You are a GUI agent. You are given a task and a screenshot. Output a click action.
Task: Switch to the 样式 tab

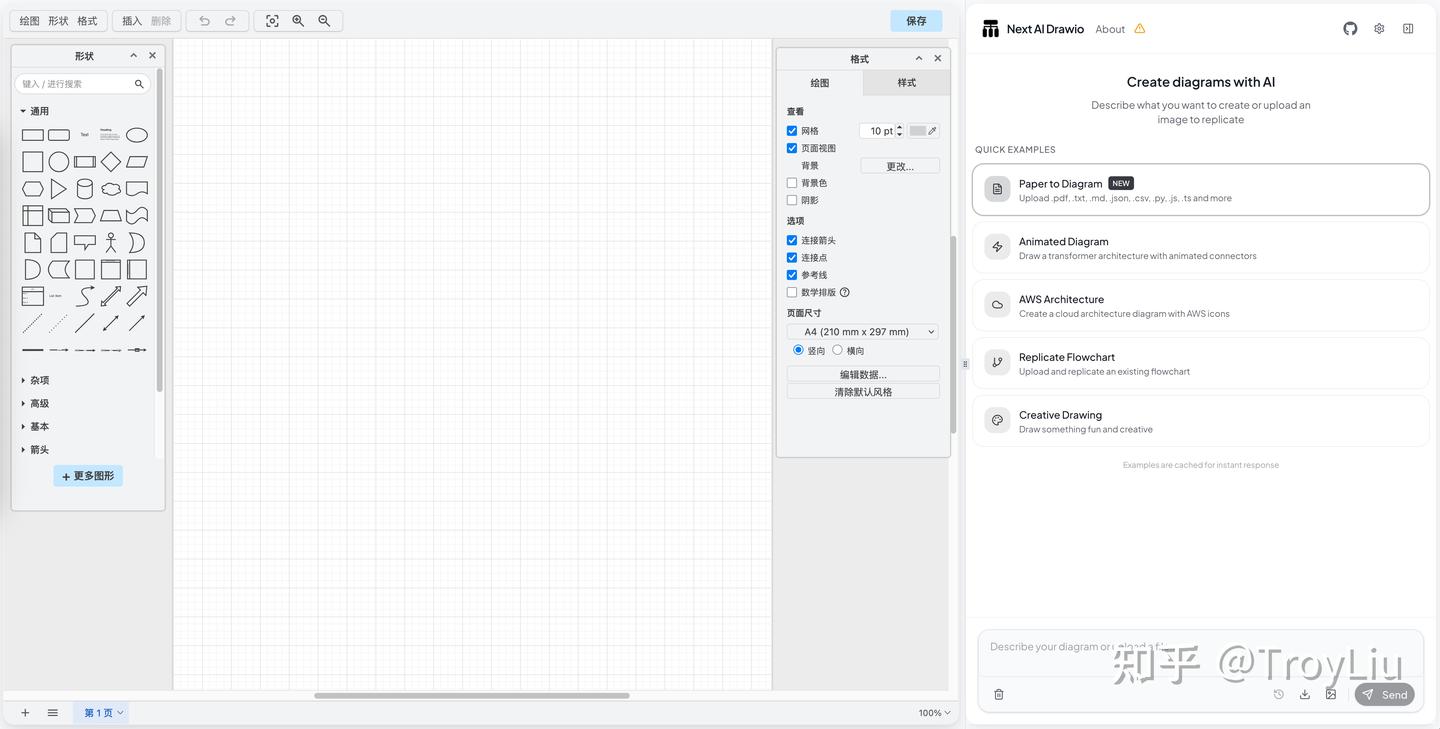(906, 83)
